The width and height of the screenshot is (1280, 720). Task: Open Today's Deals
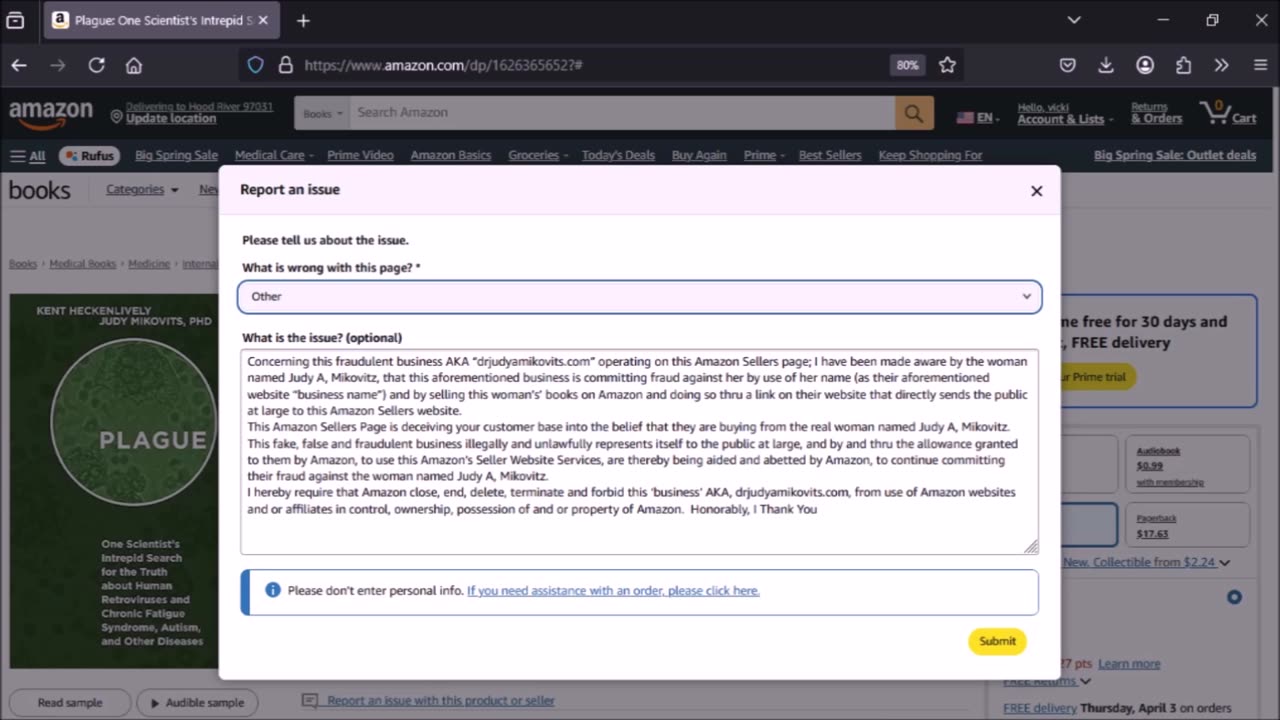click(618, 155)
